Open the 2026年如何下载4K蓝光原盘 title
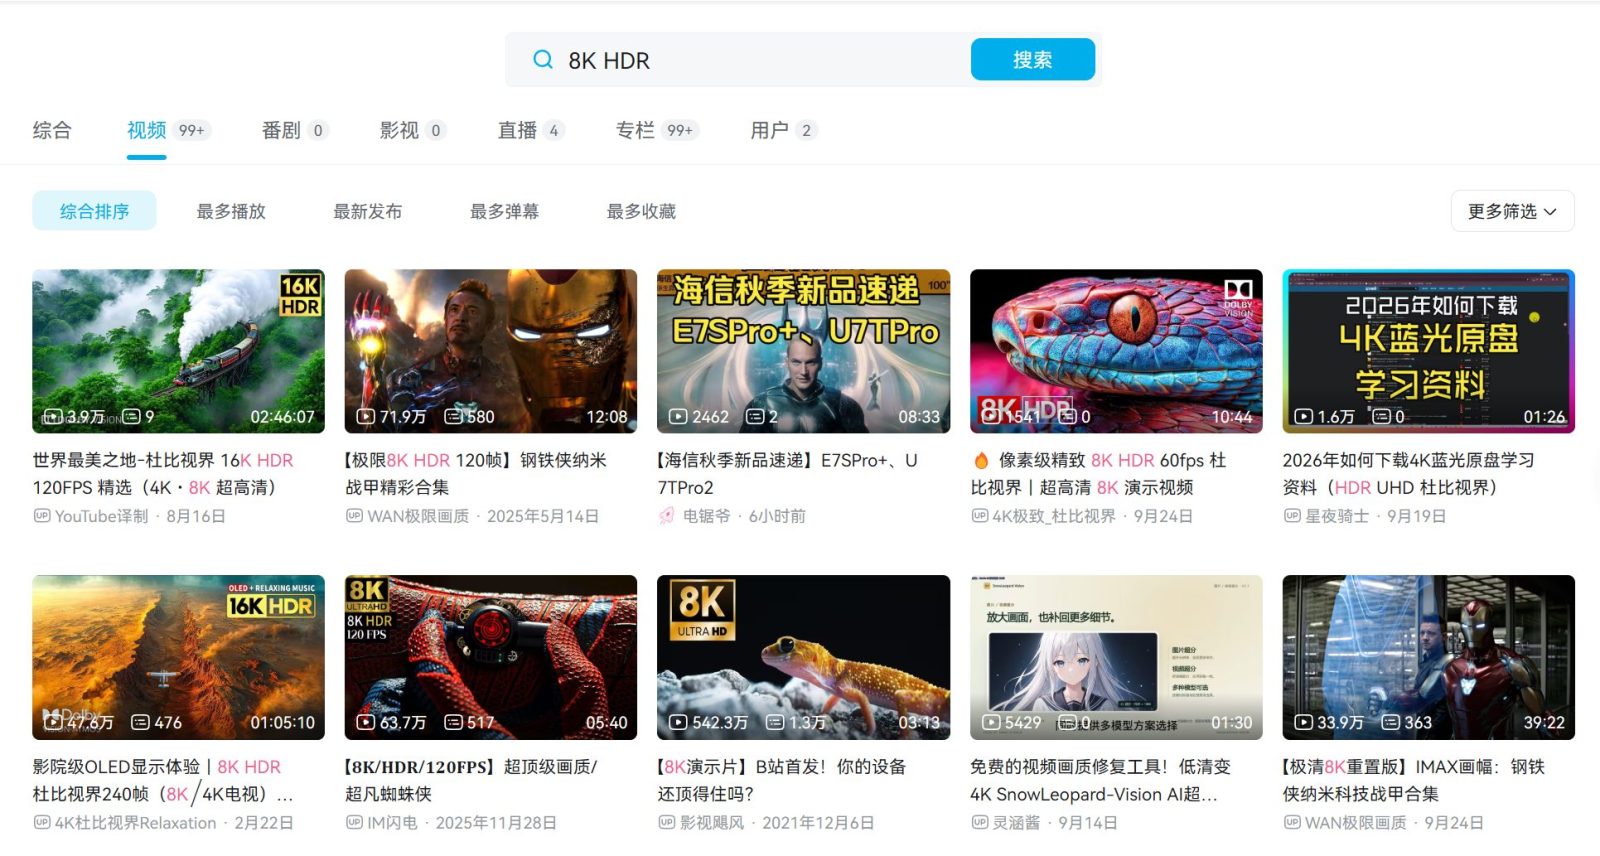Image resolution: width=1600 pixels, height=856 pixels. pos(1408,474)
